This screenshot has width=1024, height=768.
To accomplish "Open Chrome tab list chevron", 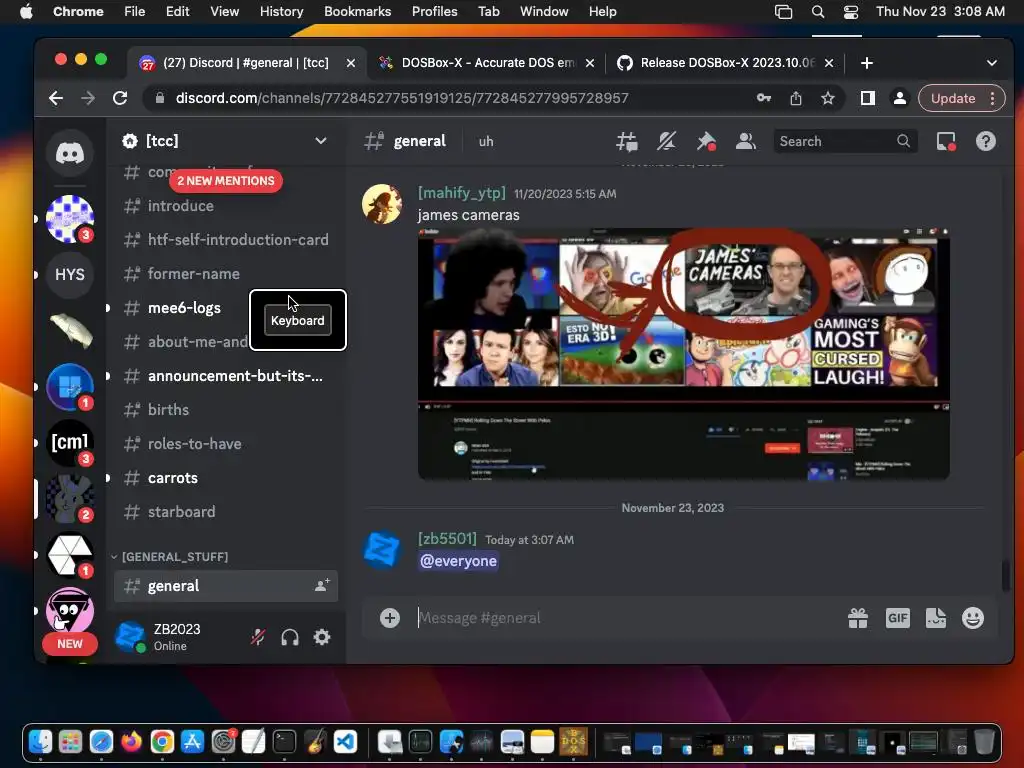I will pos(991,63).
